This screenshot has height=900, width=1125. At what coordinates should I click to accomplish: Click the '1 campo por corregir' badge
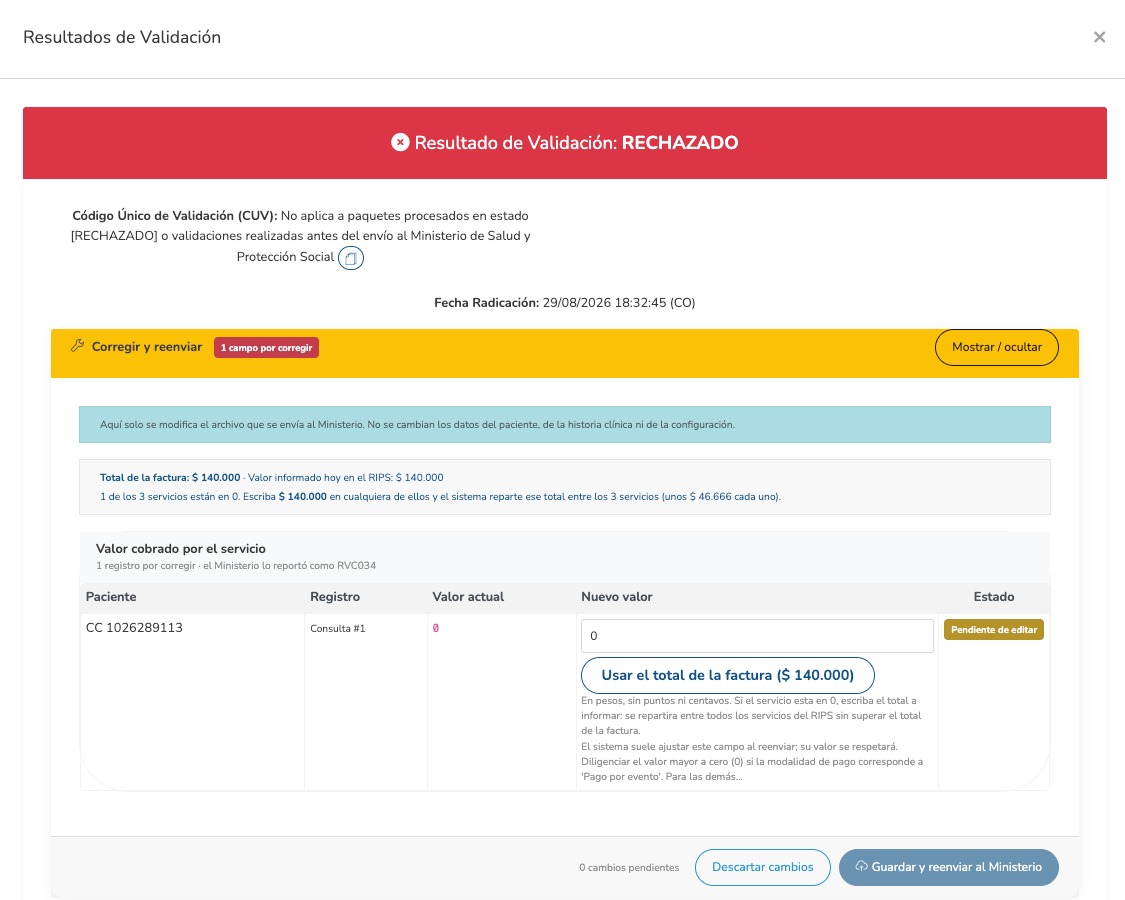[266, 347]
